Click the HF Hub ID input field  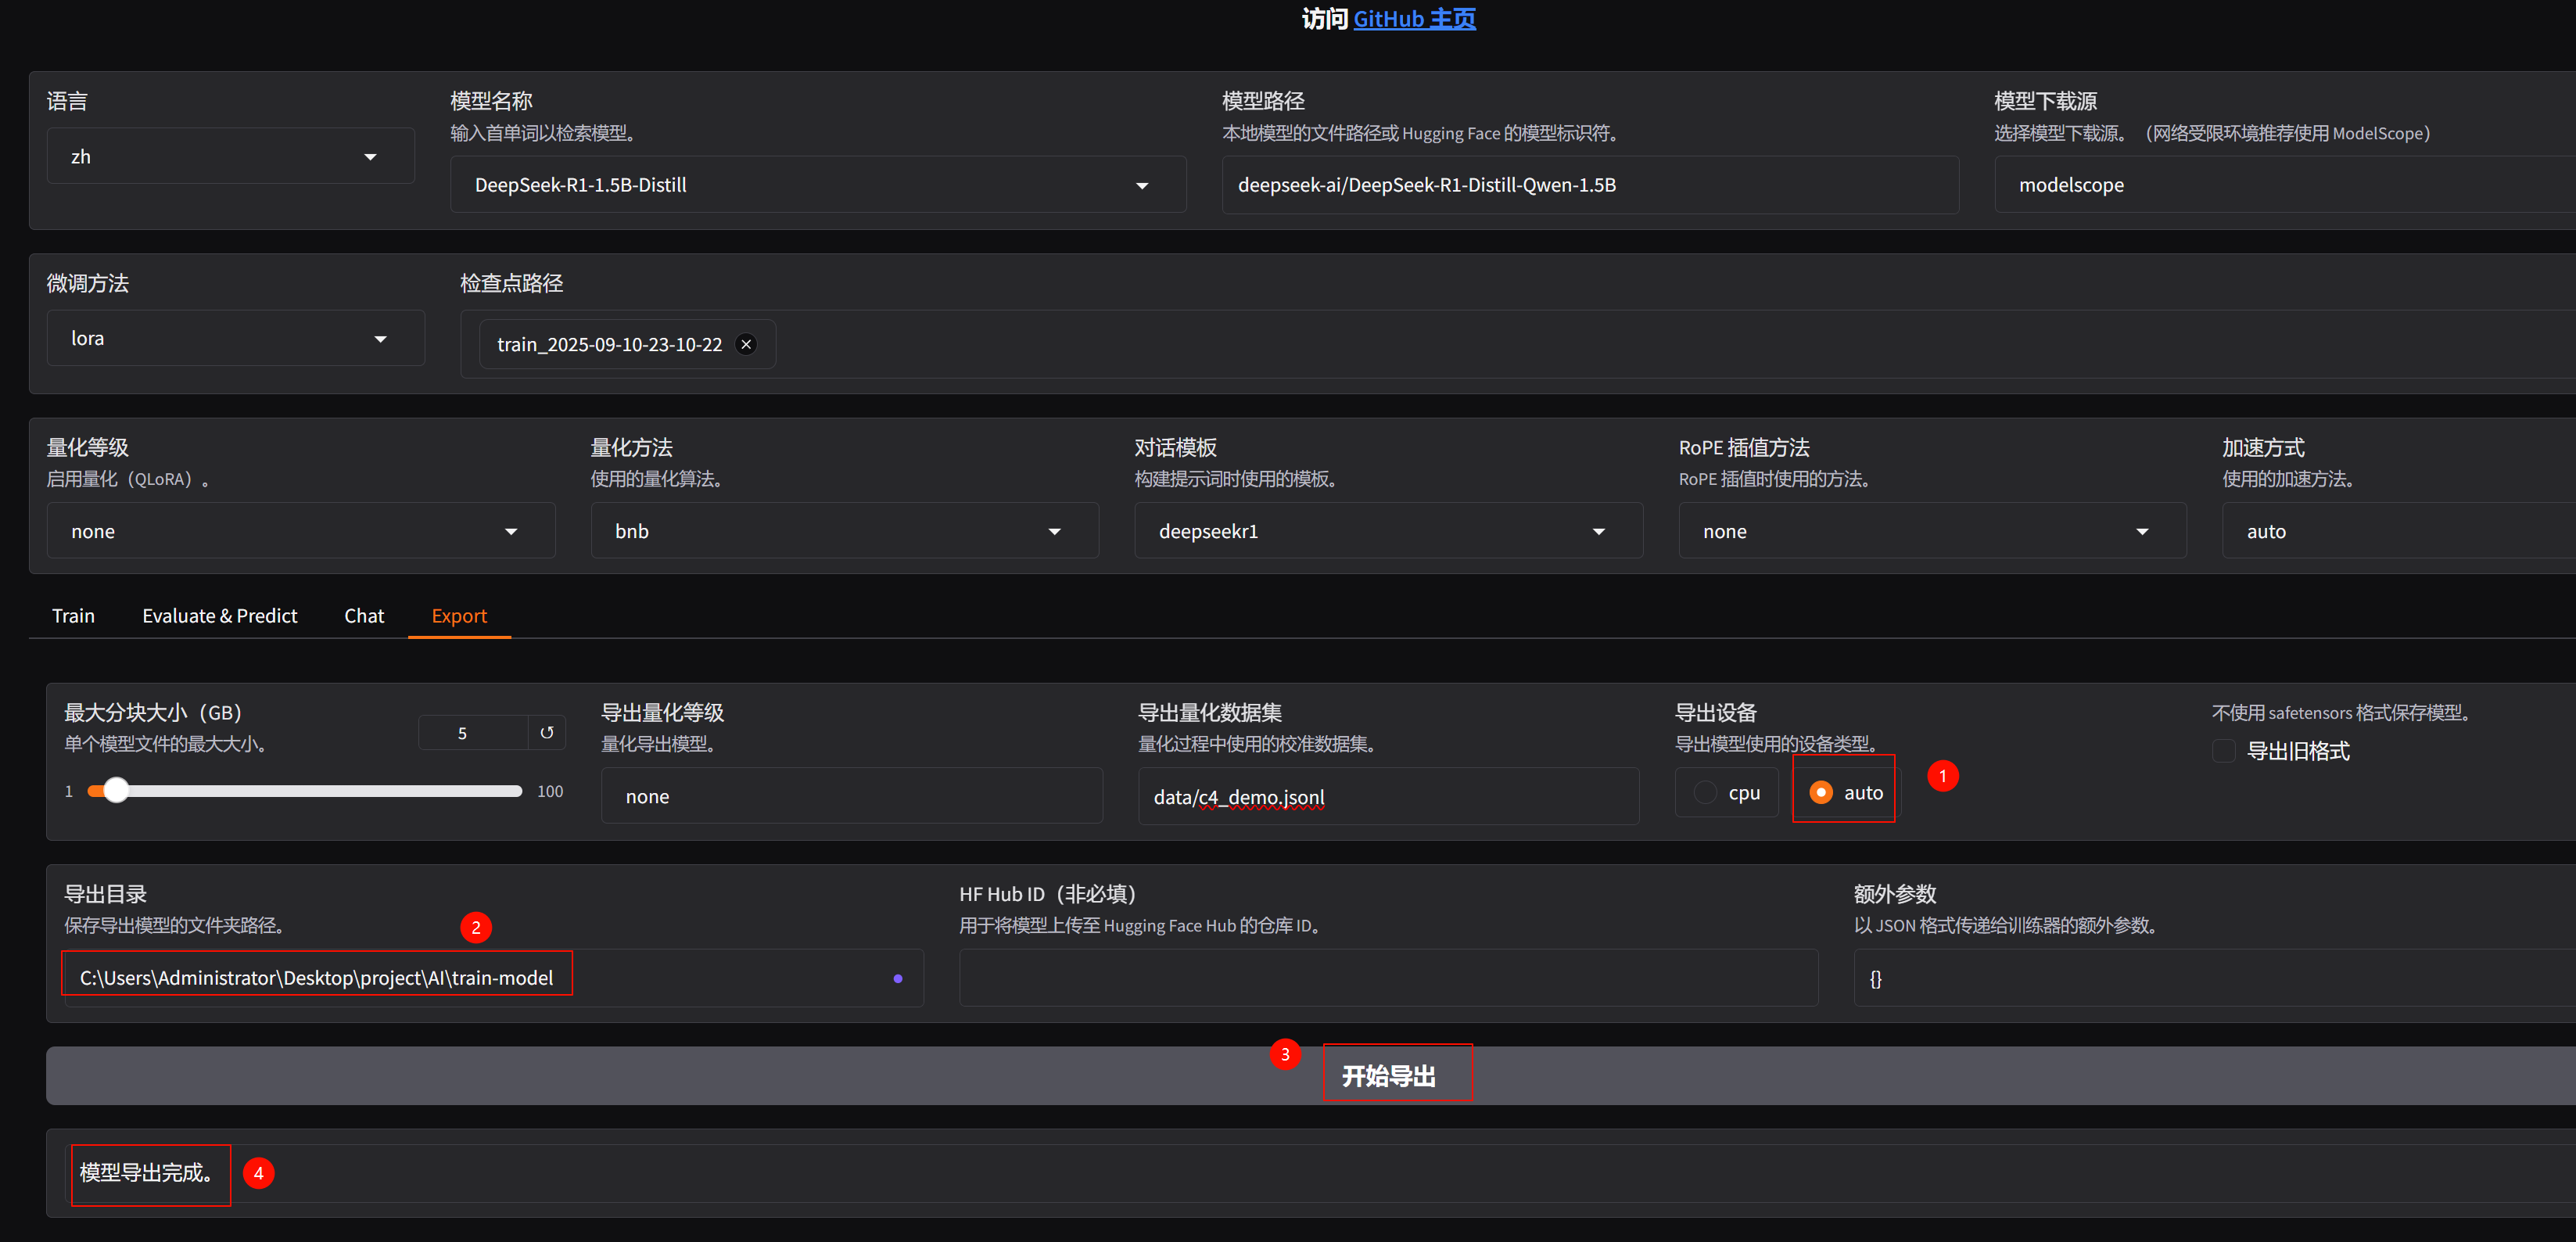[1387, 978]
